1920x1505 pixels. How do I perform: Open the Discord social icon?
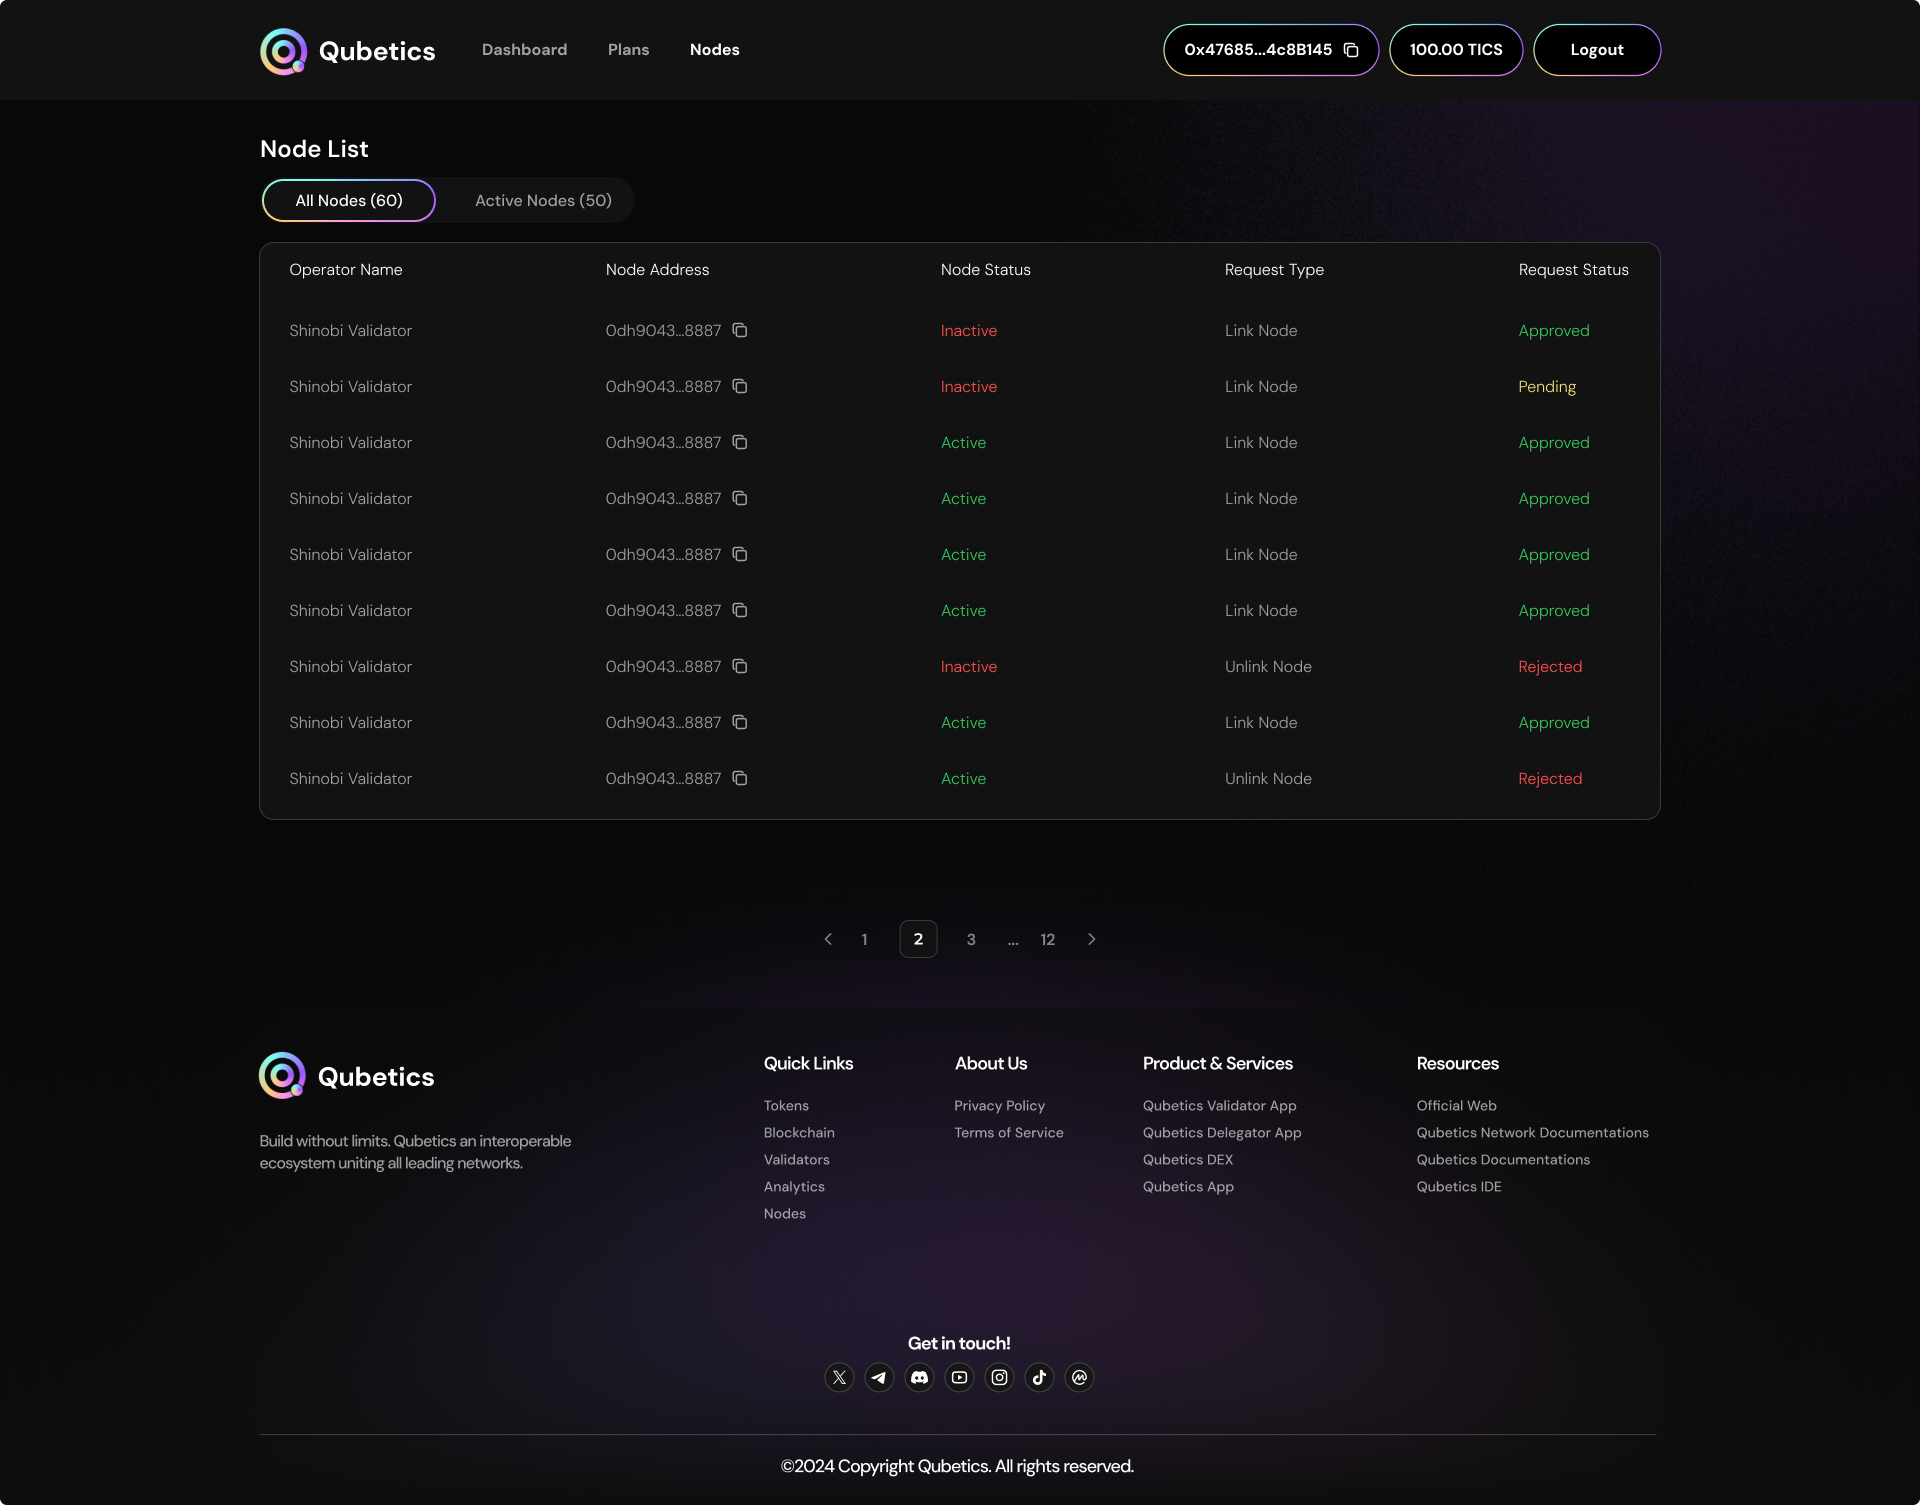point(919,1377)
